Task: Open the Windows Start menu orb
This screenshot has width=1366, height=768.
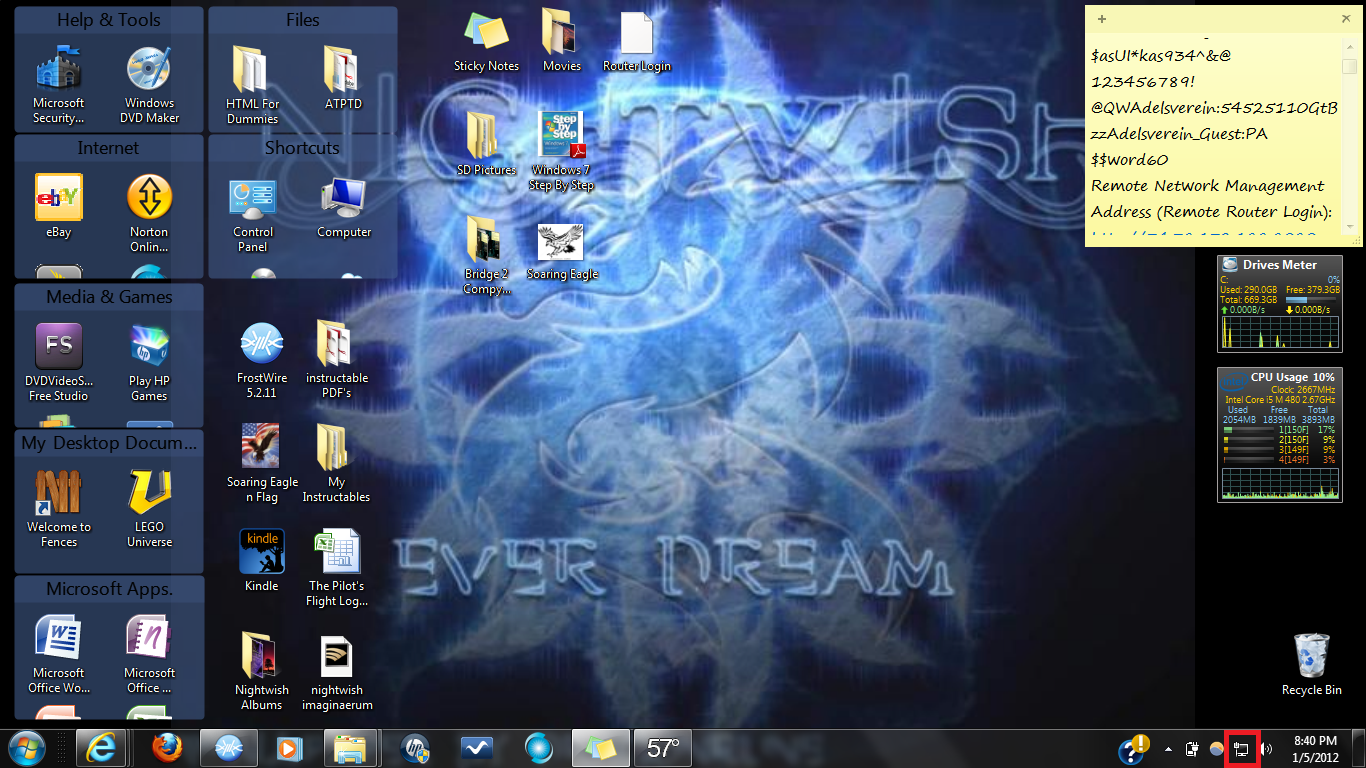Action: [x=27, y=748]
